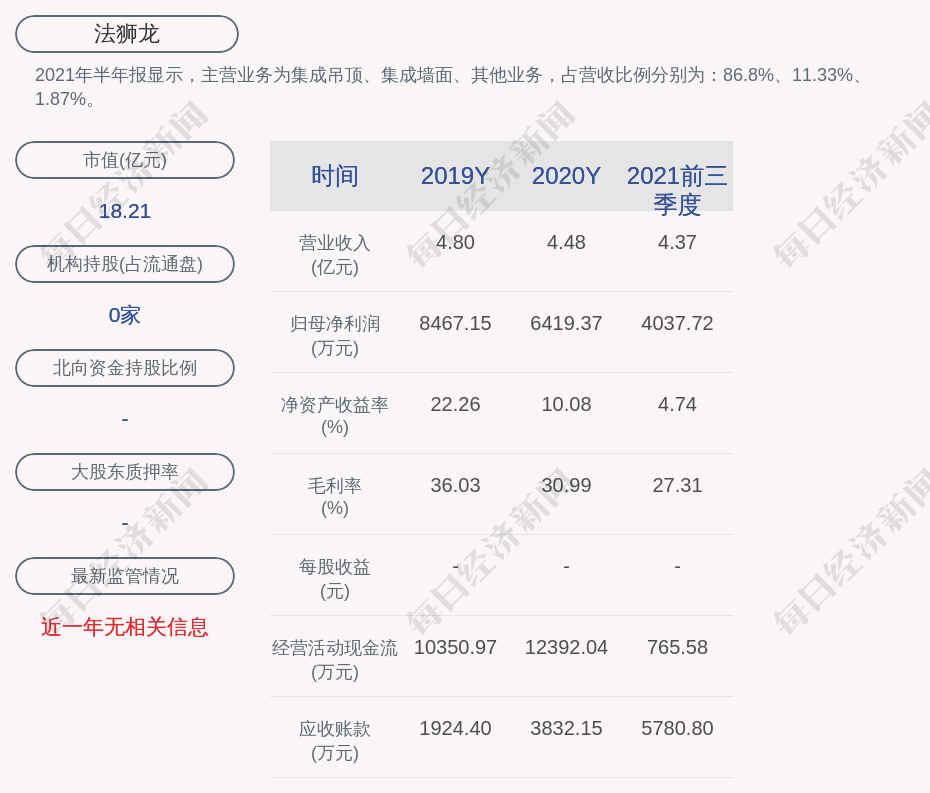Select the 2020Y column header
This screenshot has width=930, height=793.
(566, 176)
